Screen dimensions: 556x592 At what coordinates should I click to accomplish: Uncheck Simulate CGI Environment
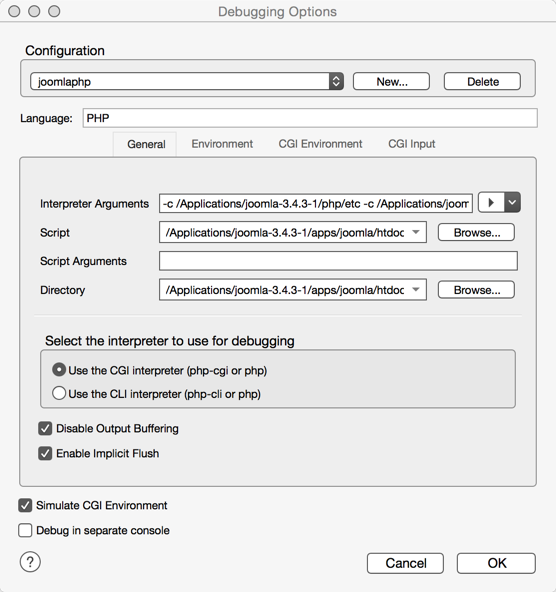point(25,505)
